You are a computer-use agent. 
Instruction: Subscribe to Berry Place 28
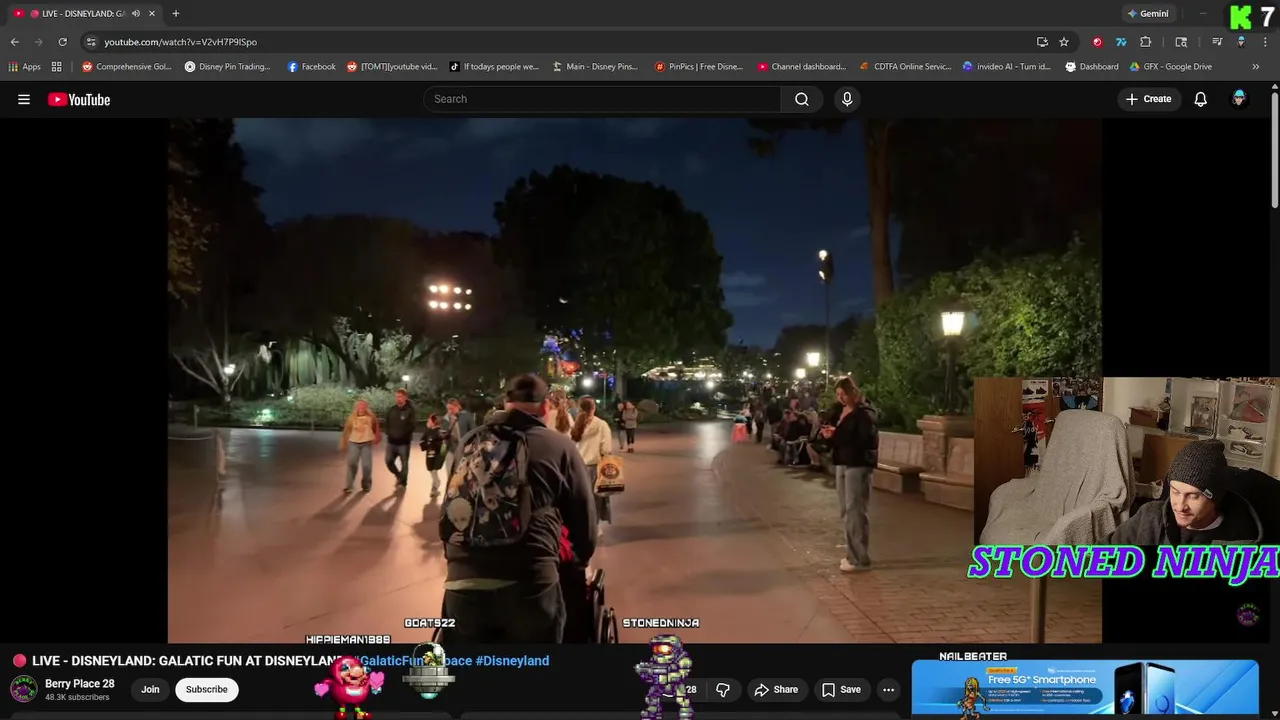point(206,689)
